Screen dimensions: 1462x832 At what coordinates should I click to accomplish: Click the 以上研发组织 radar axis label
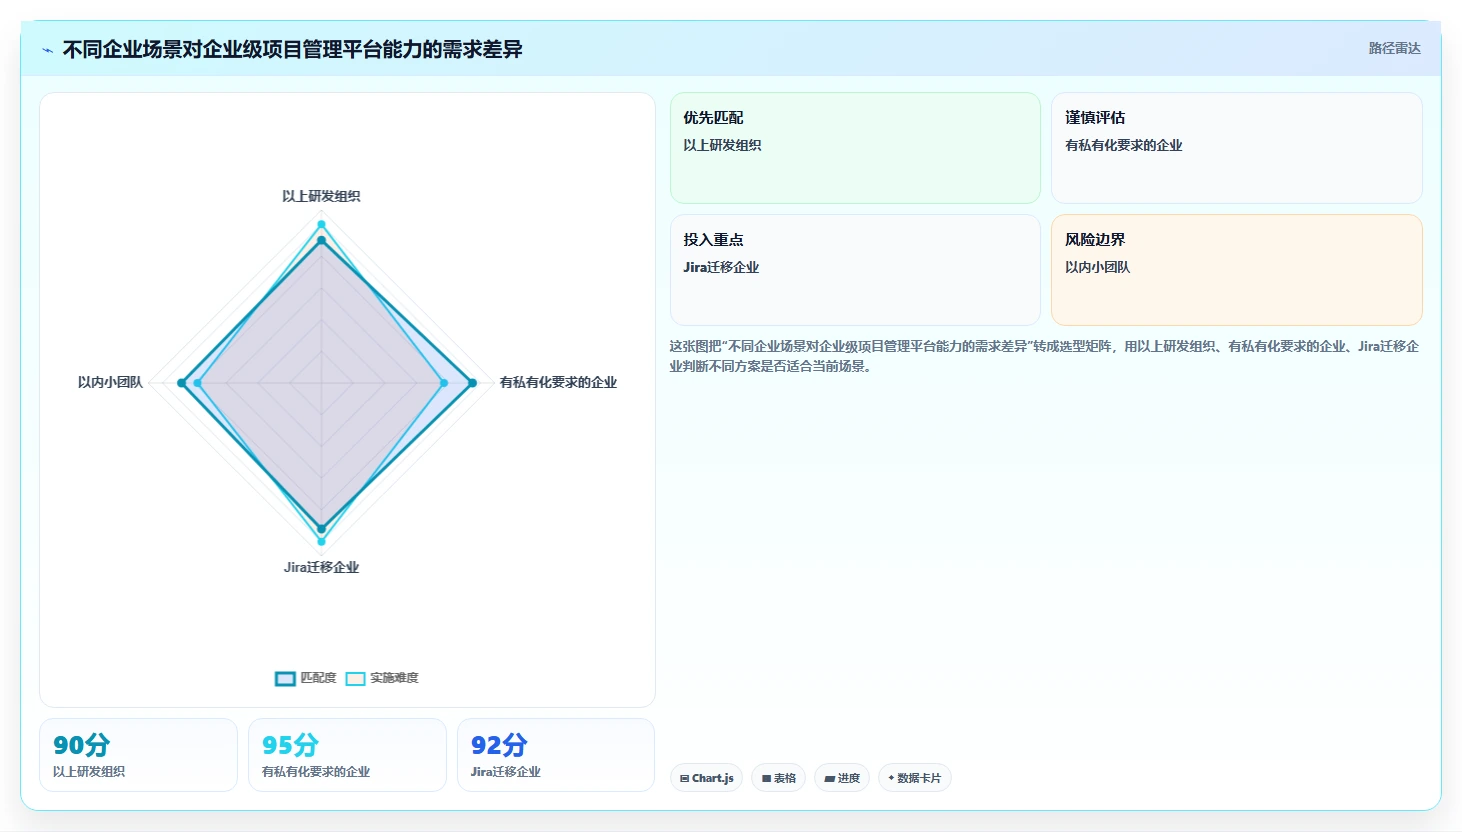click(321, 196)
